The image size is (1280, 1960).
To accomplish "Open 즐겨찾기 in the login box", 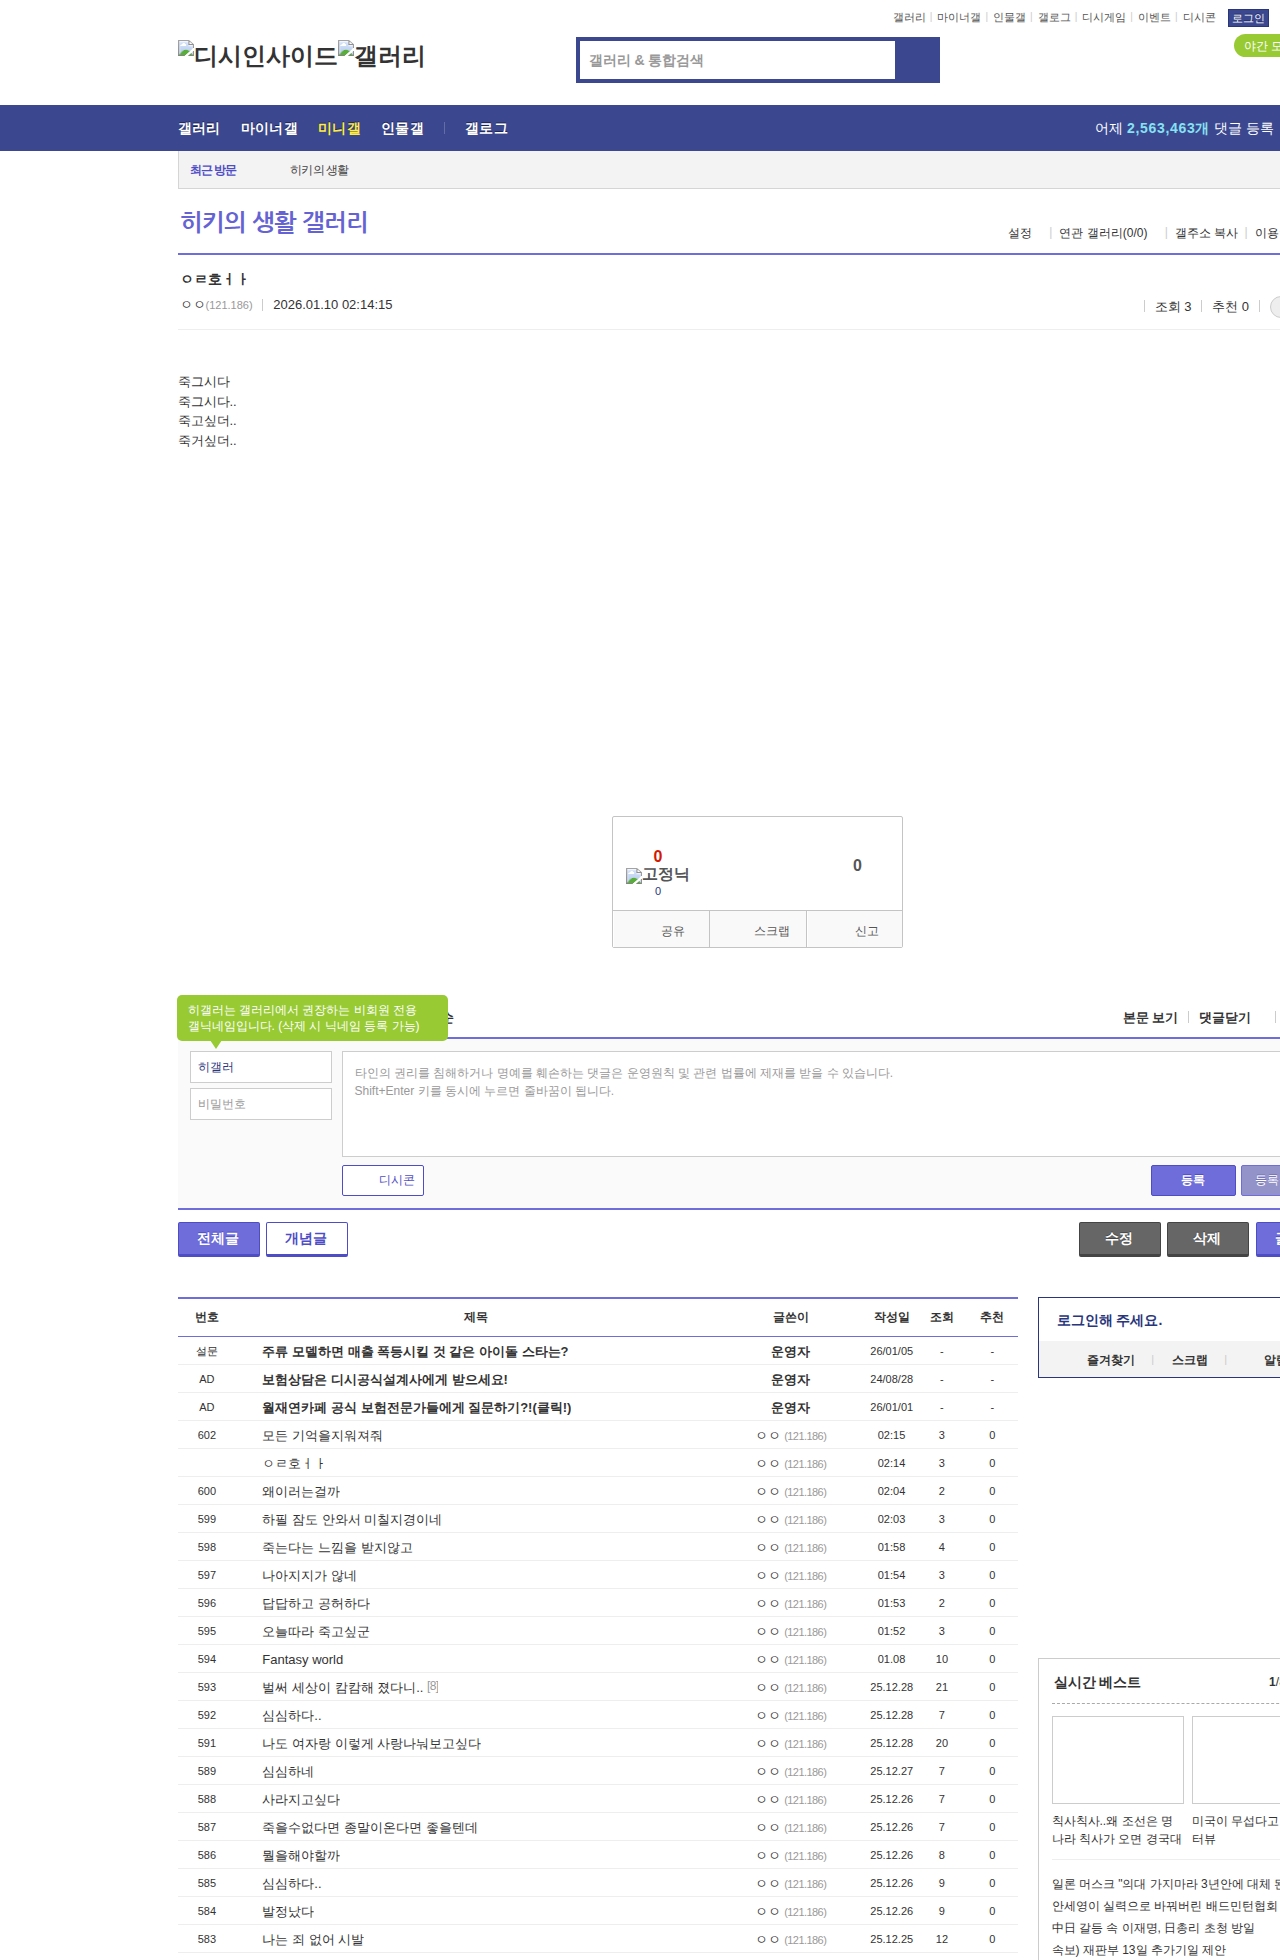I will click(1111, 1360).
